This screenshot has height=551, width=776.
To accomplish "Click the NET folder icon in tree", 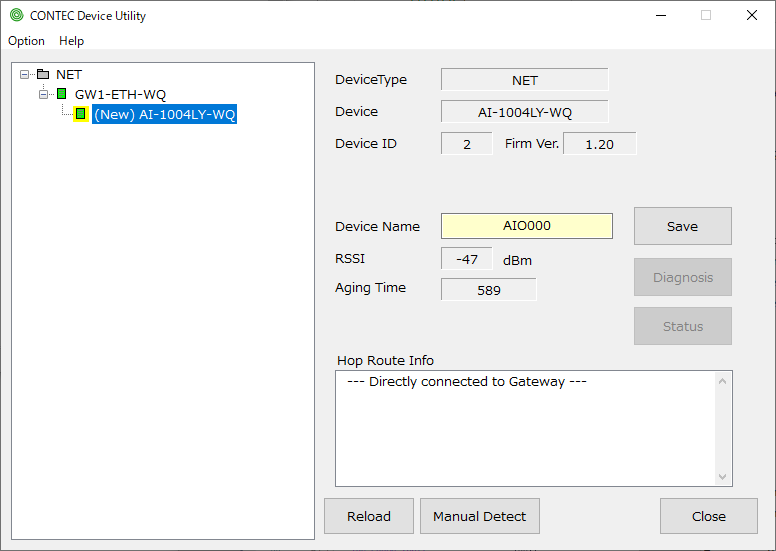I will coord(43,74).
